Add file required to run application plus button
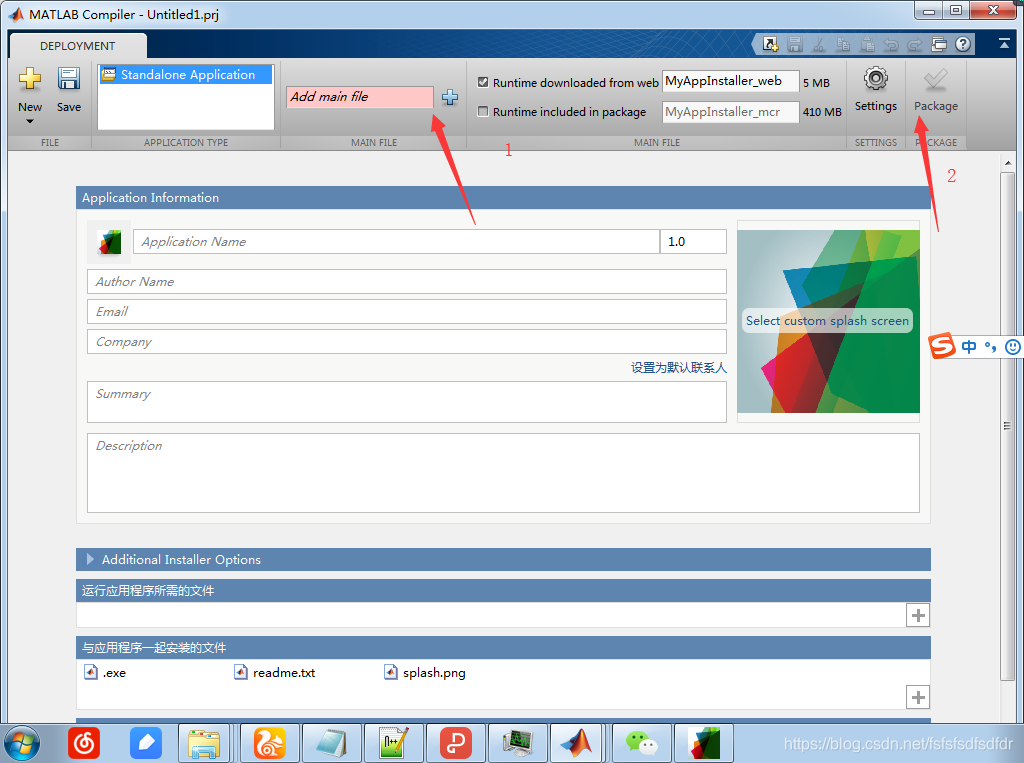Screen dimensions: 1024x763 918,615
